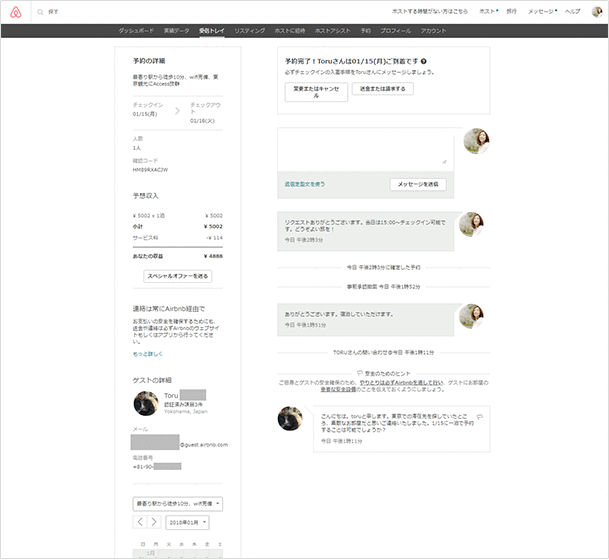The width and height of the screenshot is (609, 560).
Task: Open the ダッシュボード tab
Action: [136, 31]
